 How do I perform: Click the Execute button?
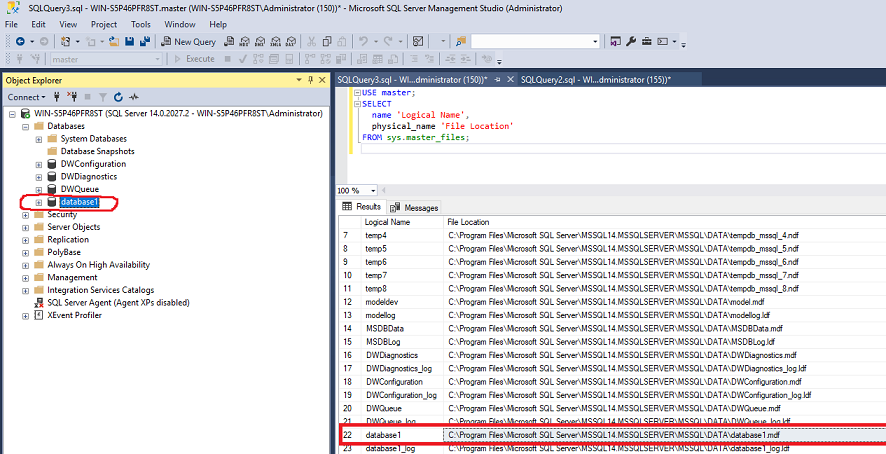(194, 59)
